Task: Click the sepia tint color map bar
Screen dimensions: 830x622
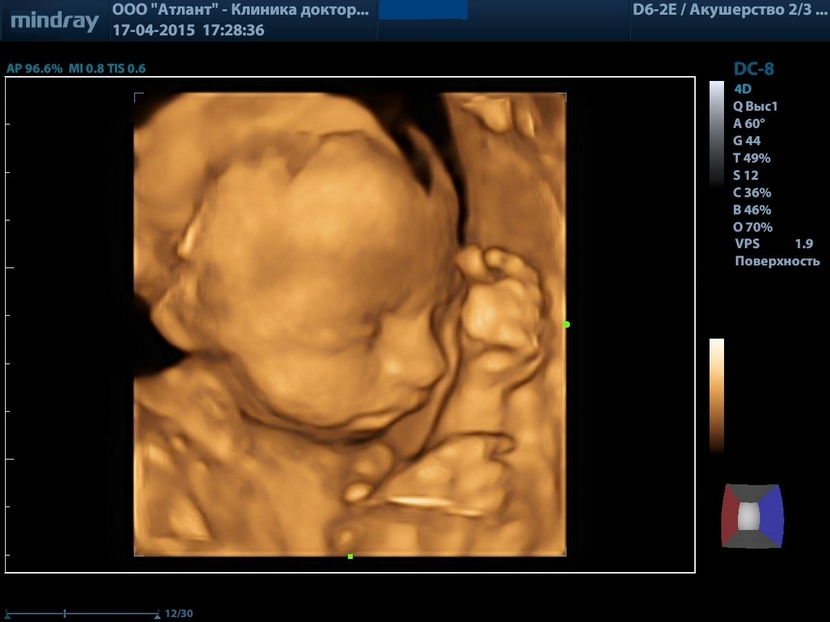Action: (716, 395)
